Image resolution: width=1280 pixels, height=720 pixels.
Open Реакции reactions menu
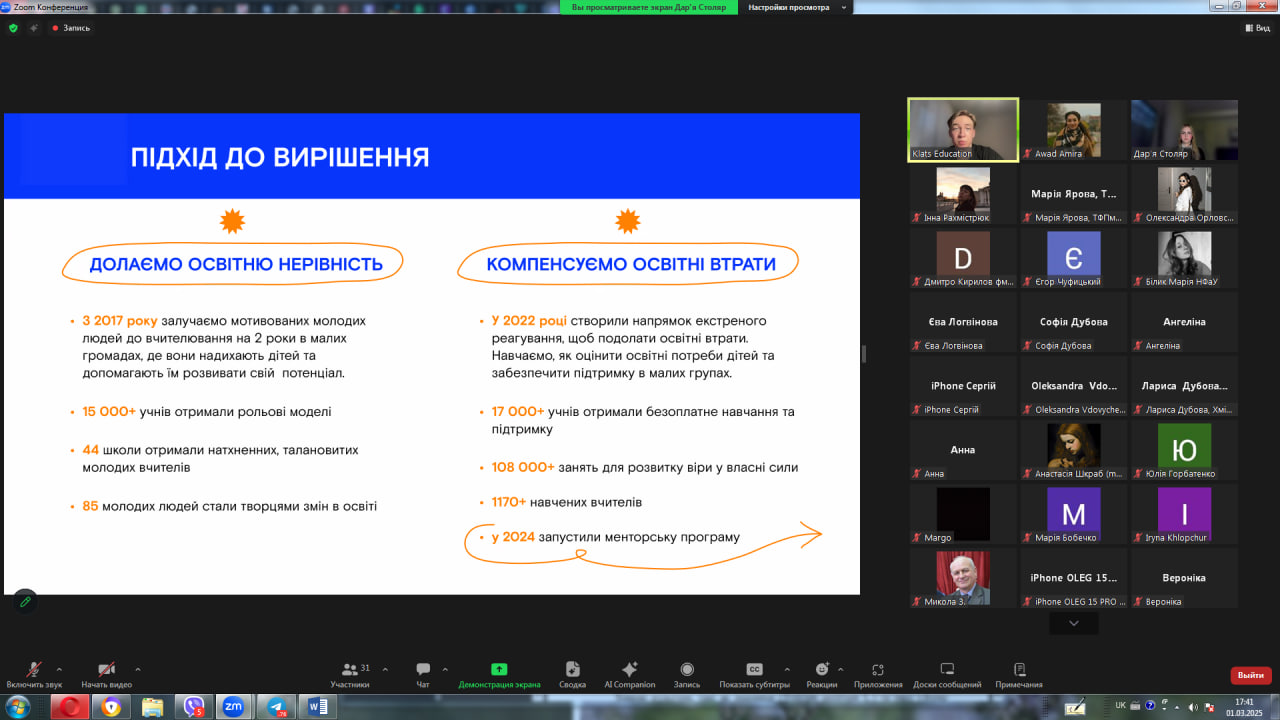click(x=822, y=675)
